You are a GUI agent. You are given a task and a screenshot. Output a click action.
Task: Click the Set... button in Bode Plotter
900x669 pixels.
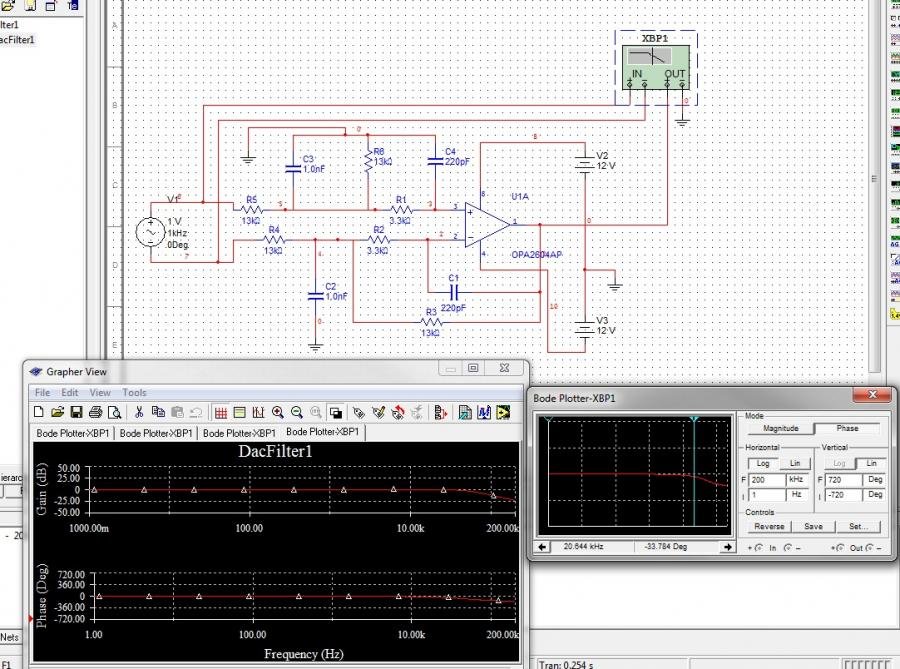858,526
